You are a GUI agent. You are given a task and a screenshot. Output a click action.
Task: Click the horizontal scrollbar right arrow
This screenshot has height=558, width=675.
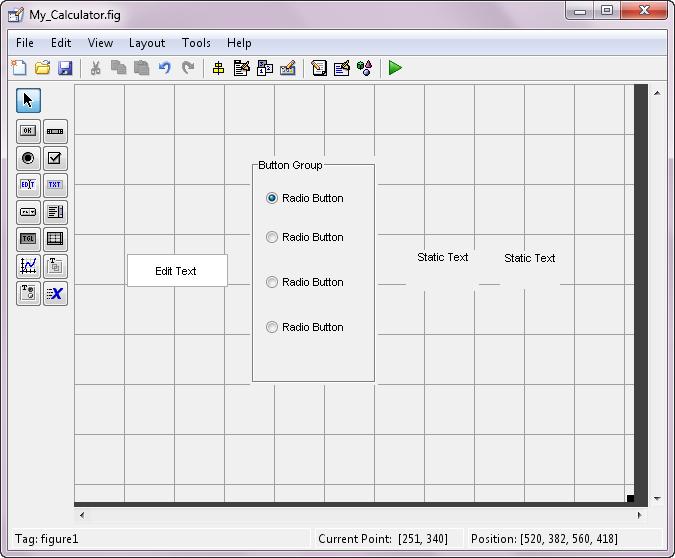(x=639, y=515)
